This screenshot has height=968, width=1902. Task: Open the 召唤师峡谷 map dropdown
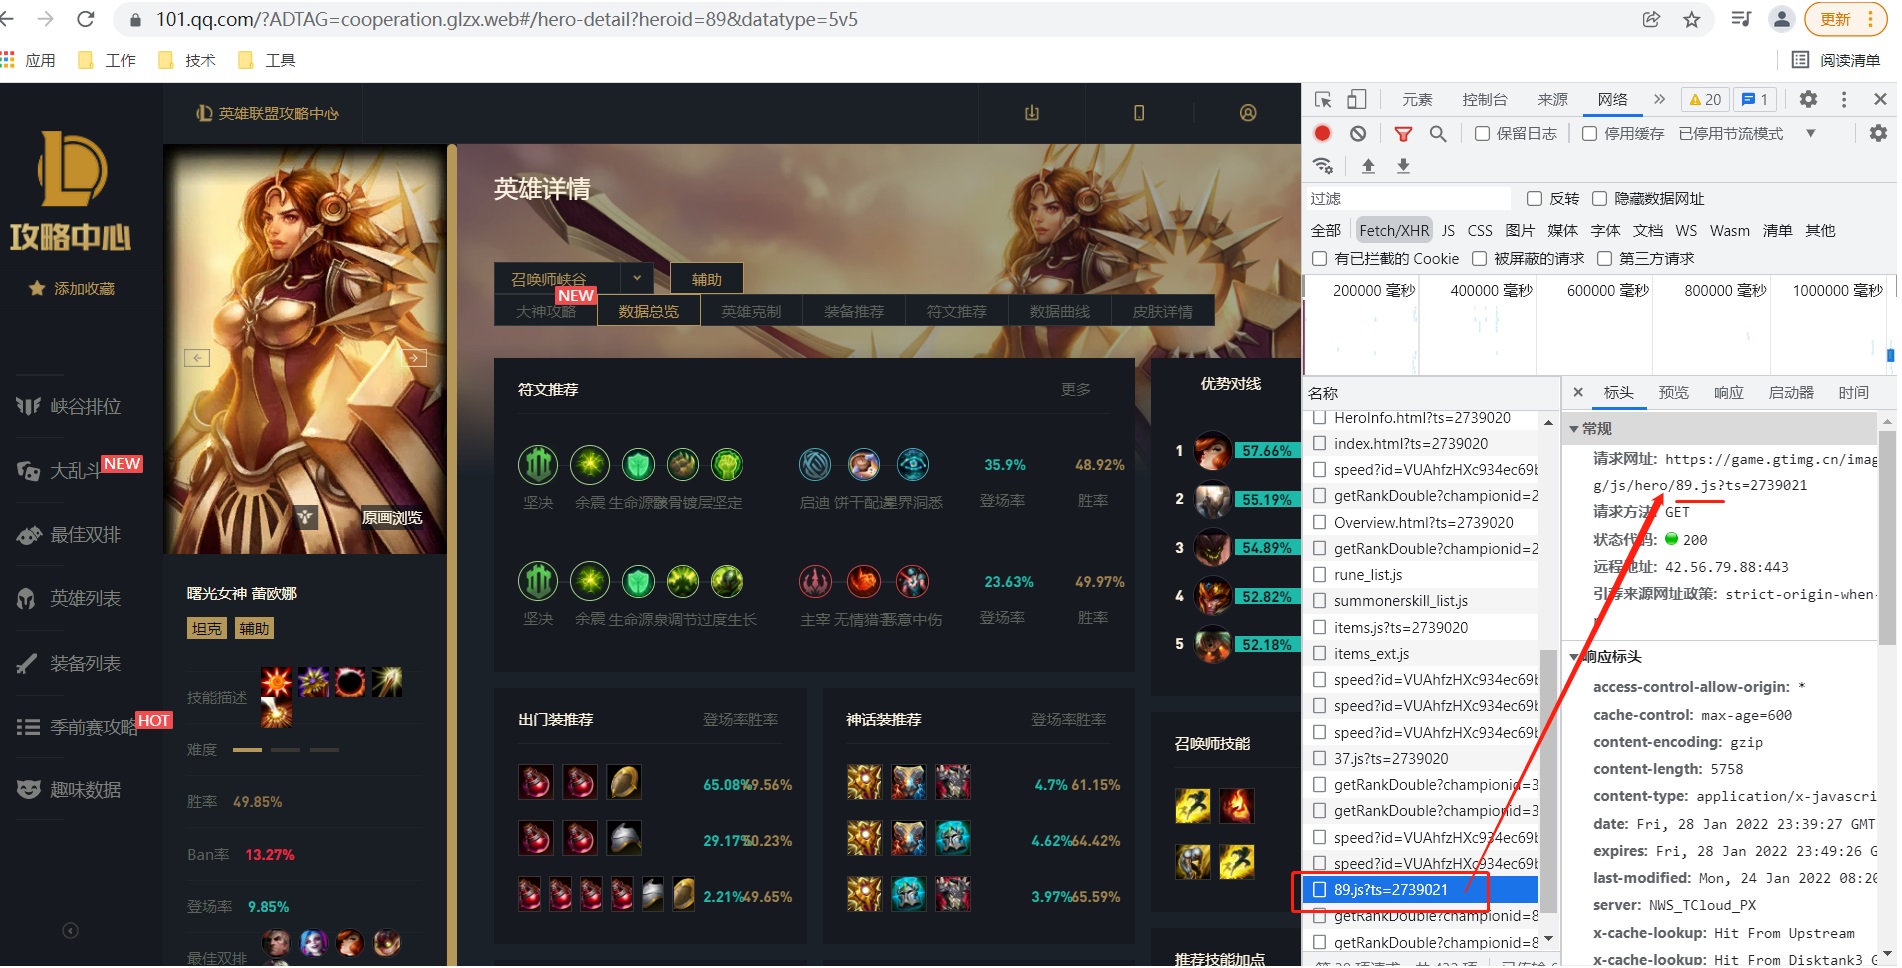[574, 278]
